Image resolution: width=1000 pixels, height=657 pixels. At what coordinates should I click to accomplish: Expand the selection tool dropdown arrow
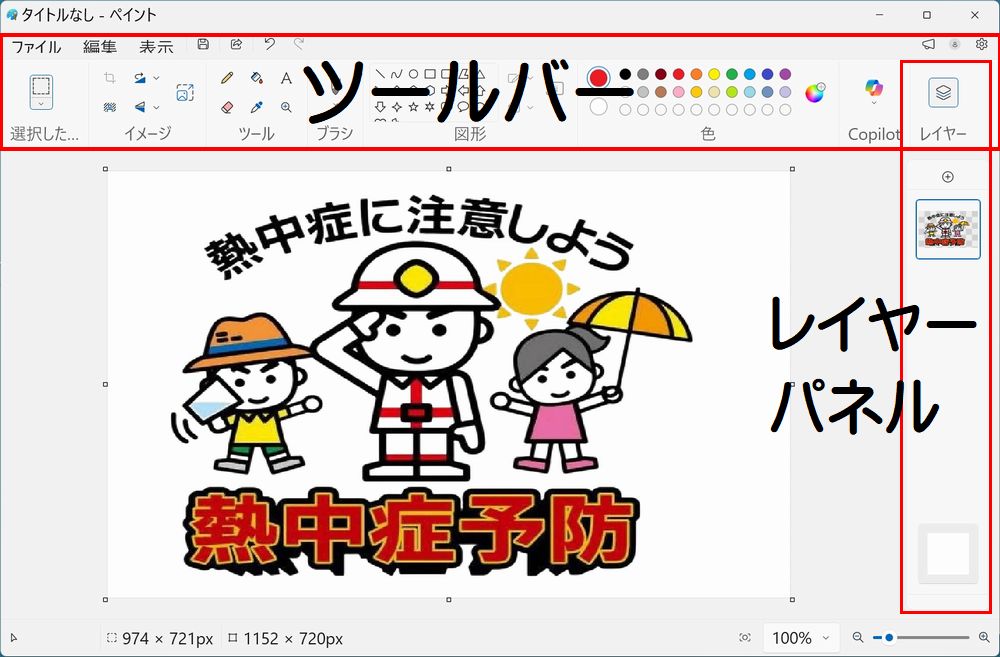[41, 103]
